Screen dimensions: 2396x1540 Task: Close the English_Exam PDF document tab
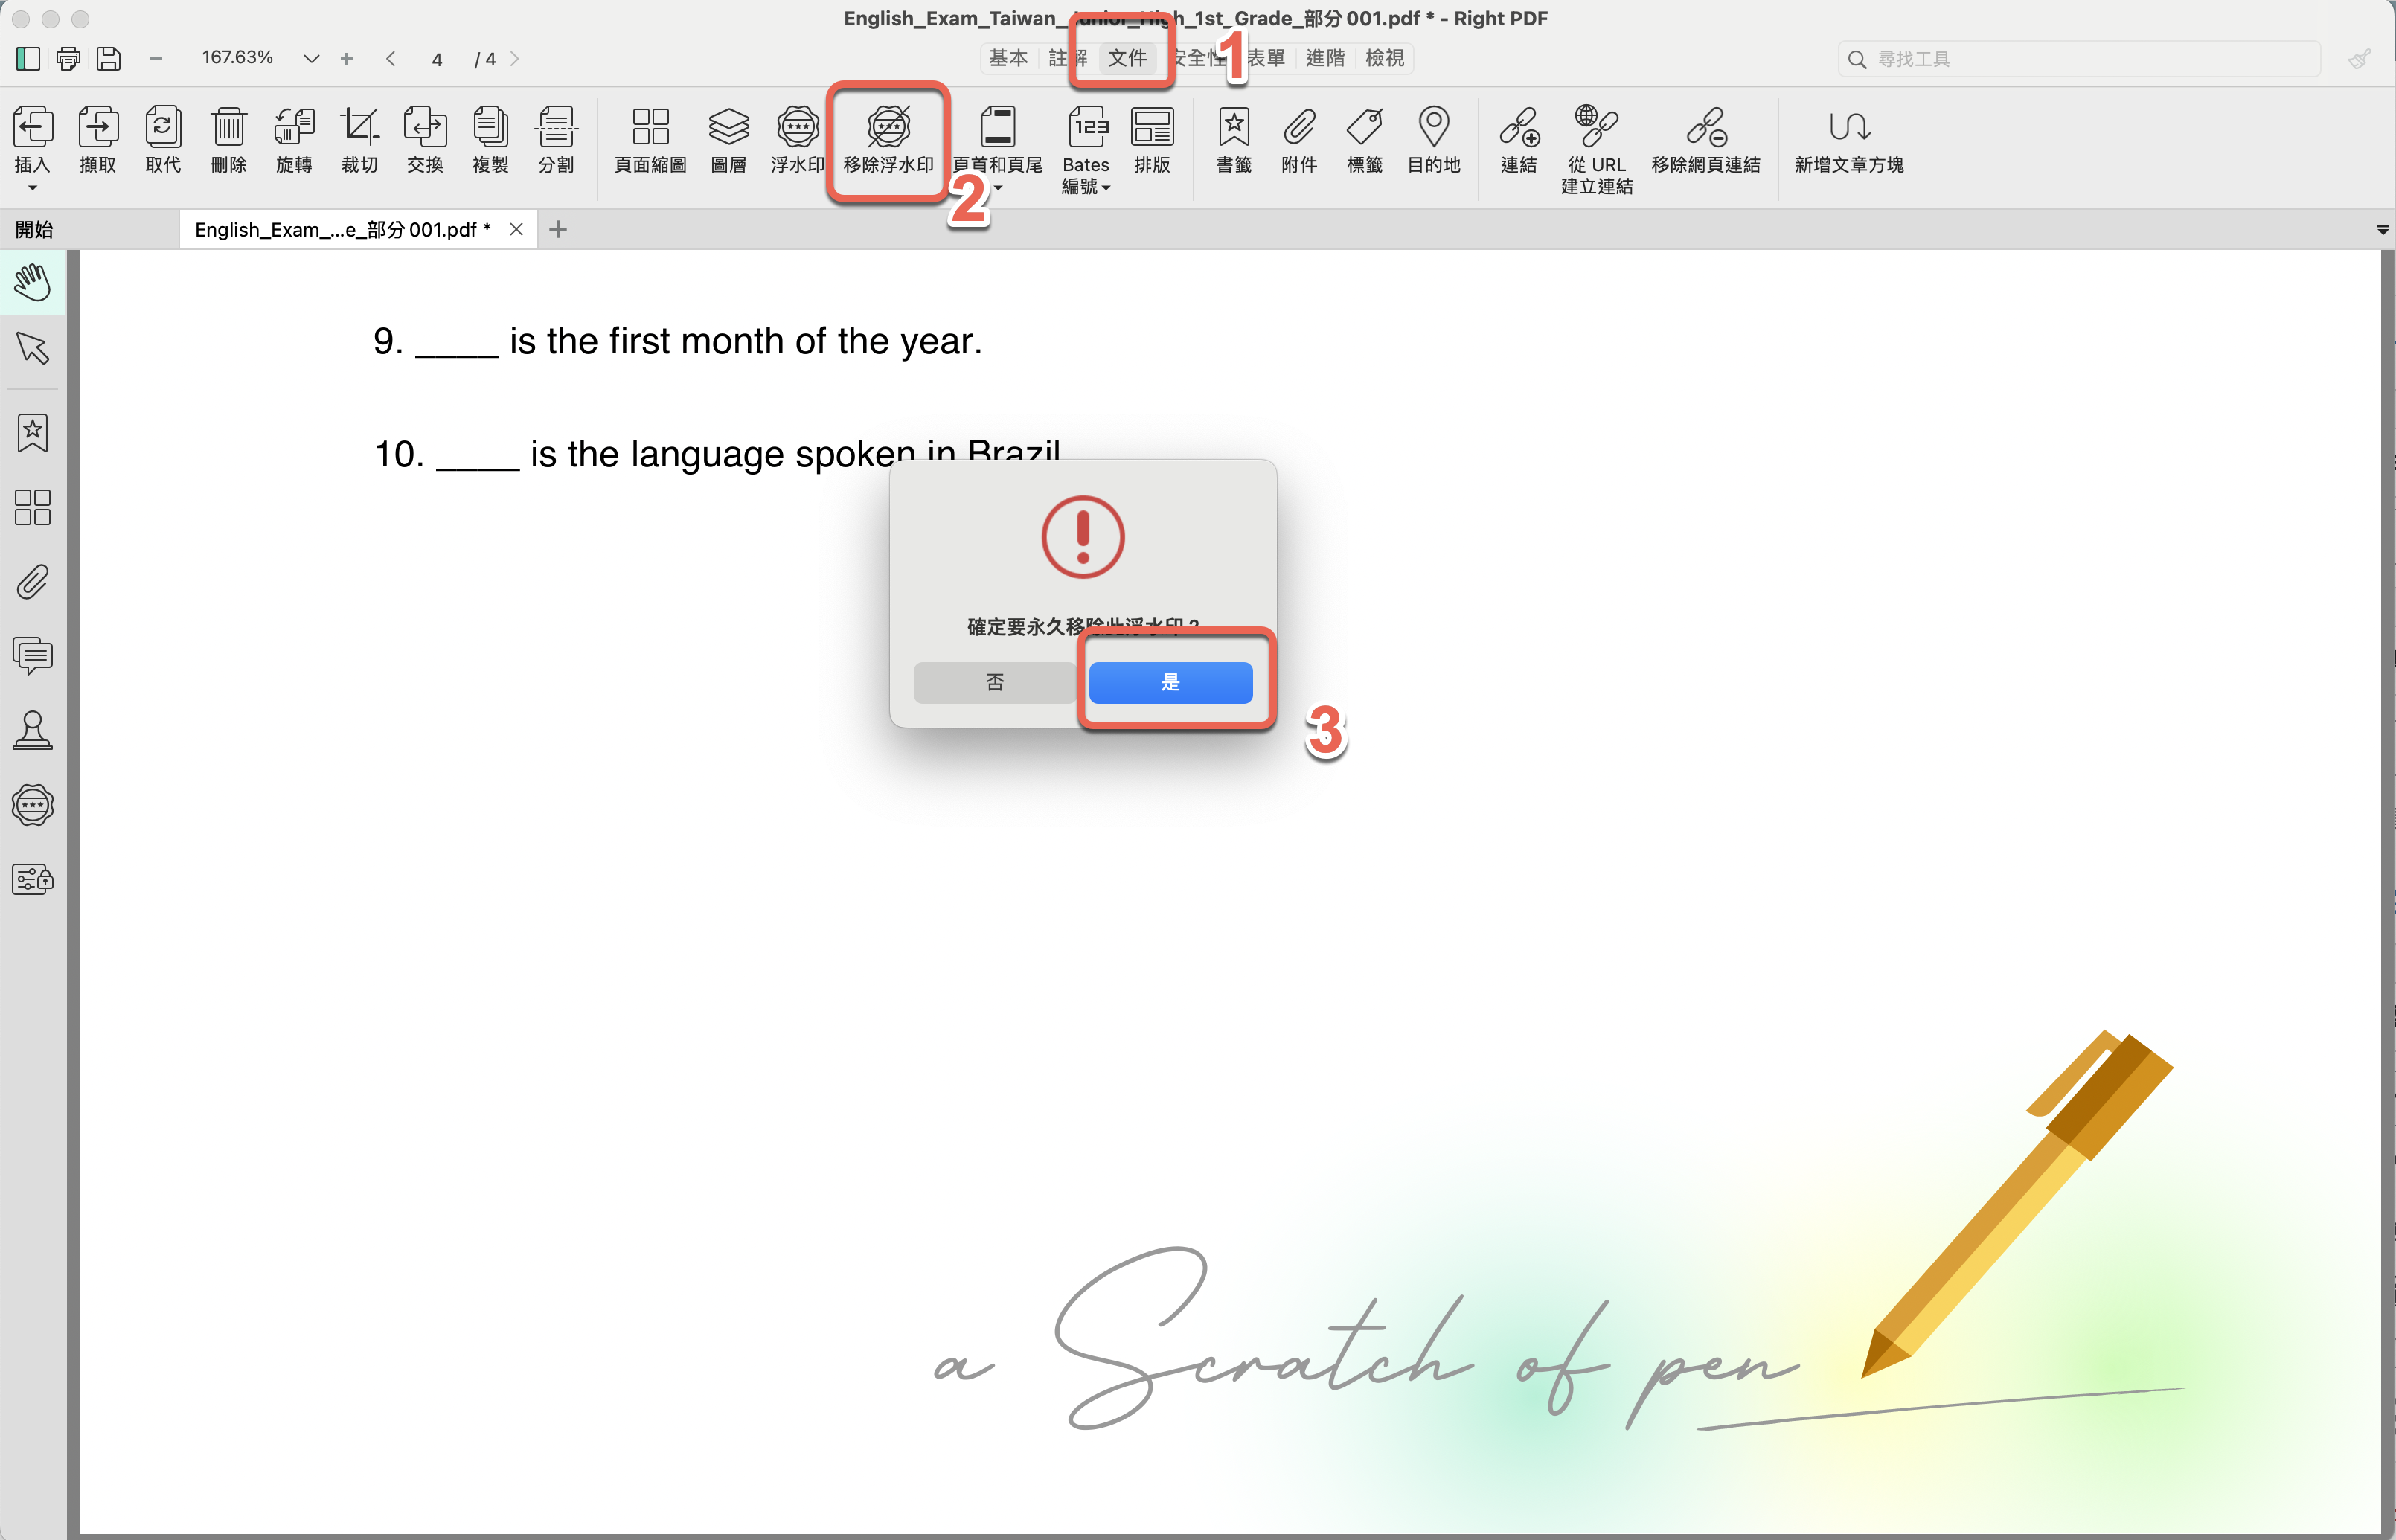pyautogui.click(x=516, y=229)
